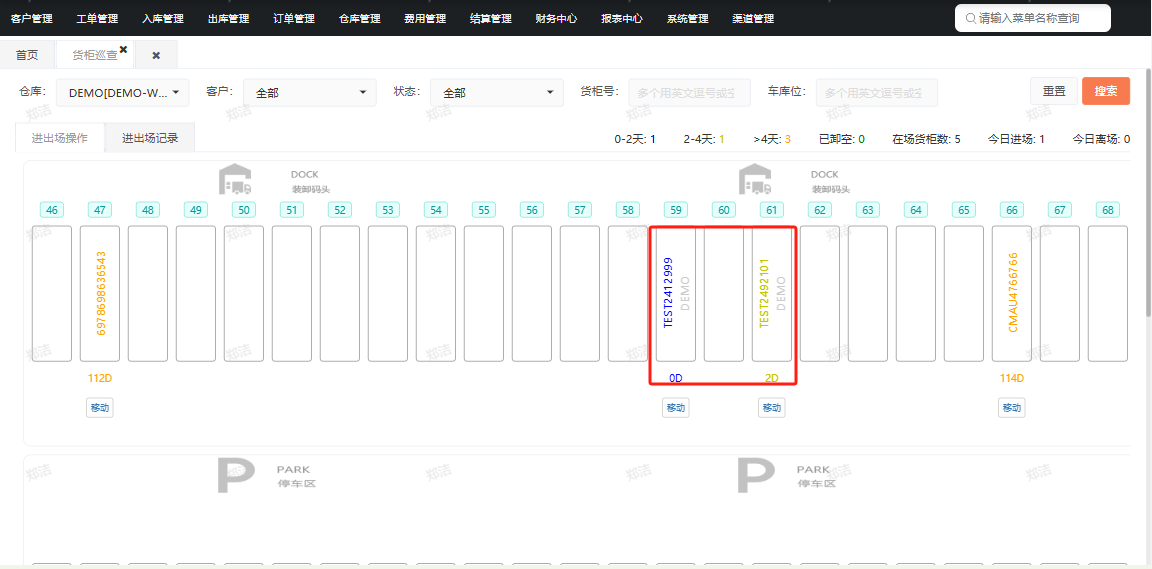Click the 重置 reset button
1152x569 pixels.
pyautogui.click(x=1054, y=91)
